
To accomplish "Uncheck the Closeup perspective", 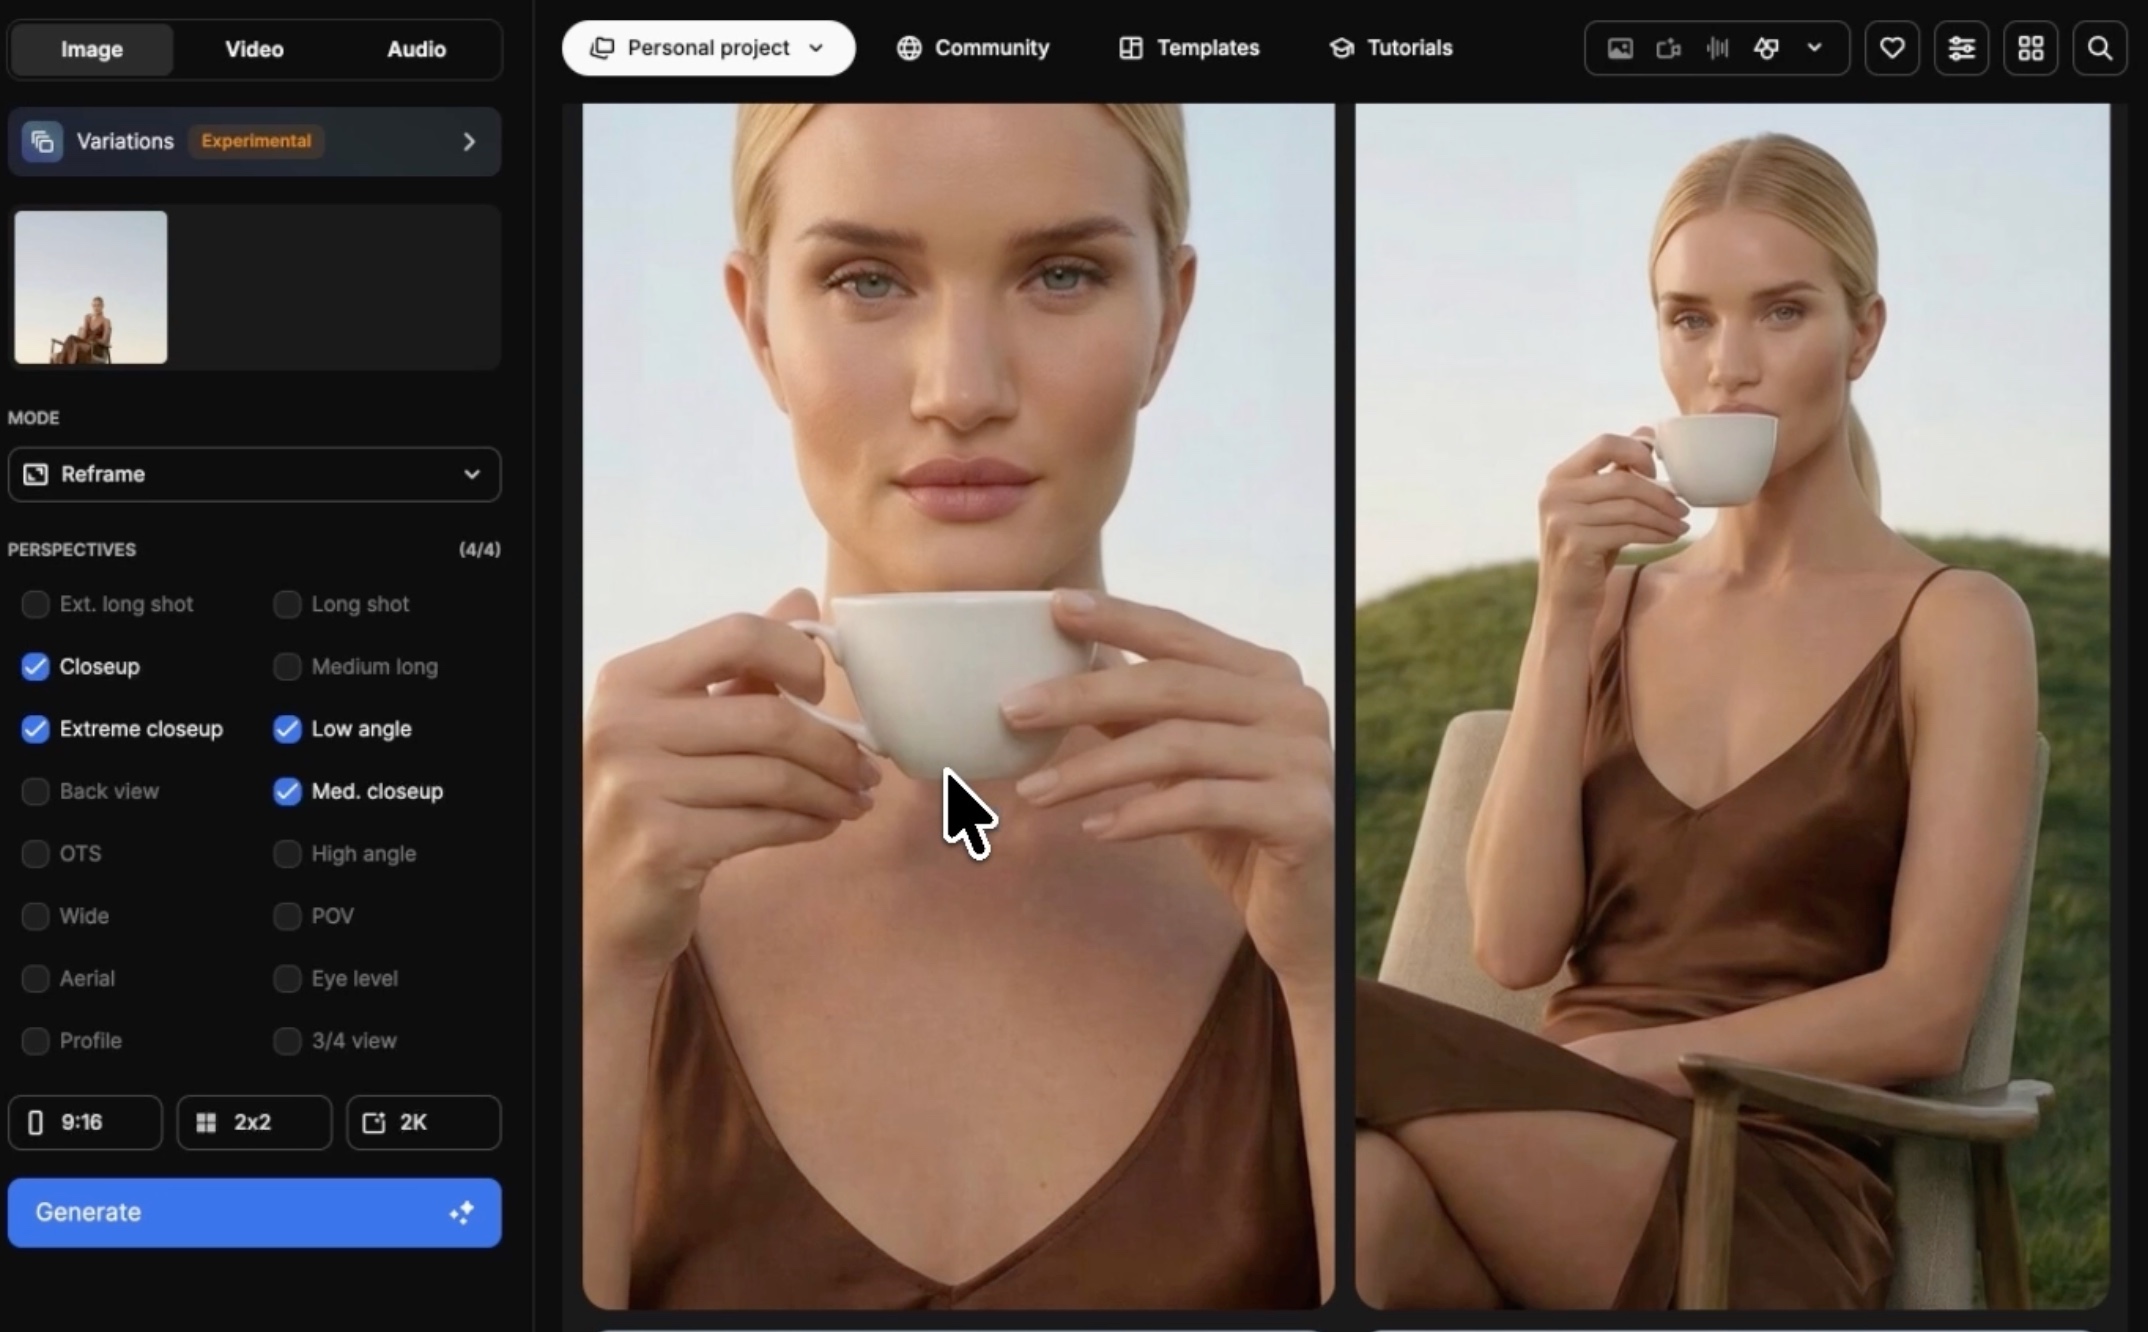I will [35, 667].
